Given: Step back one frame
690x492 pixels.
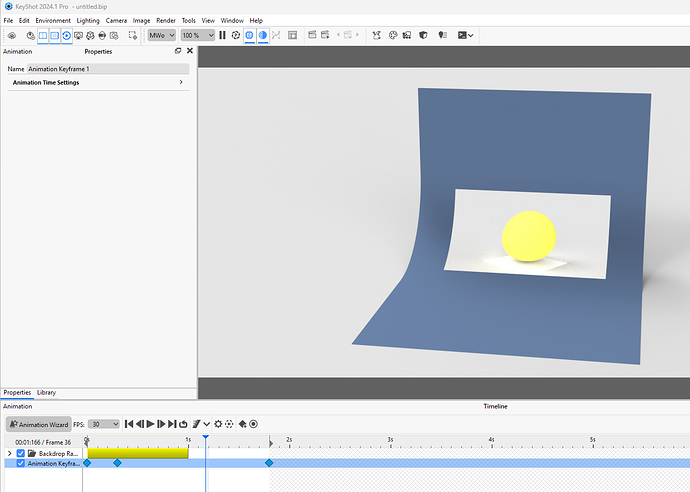Looking at the screenshot, I should tap(139, 424).
